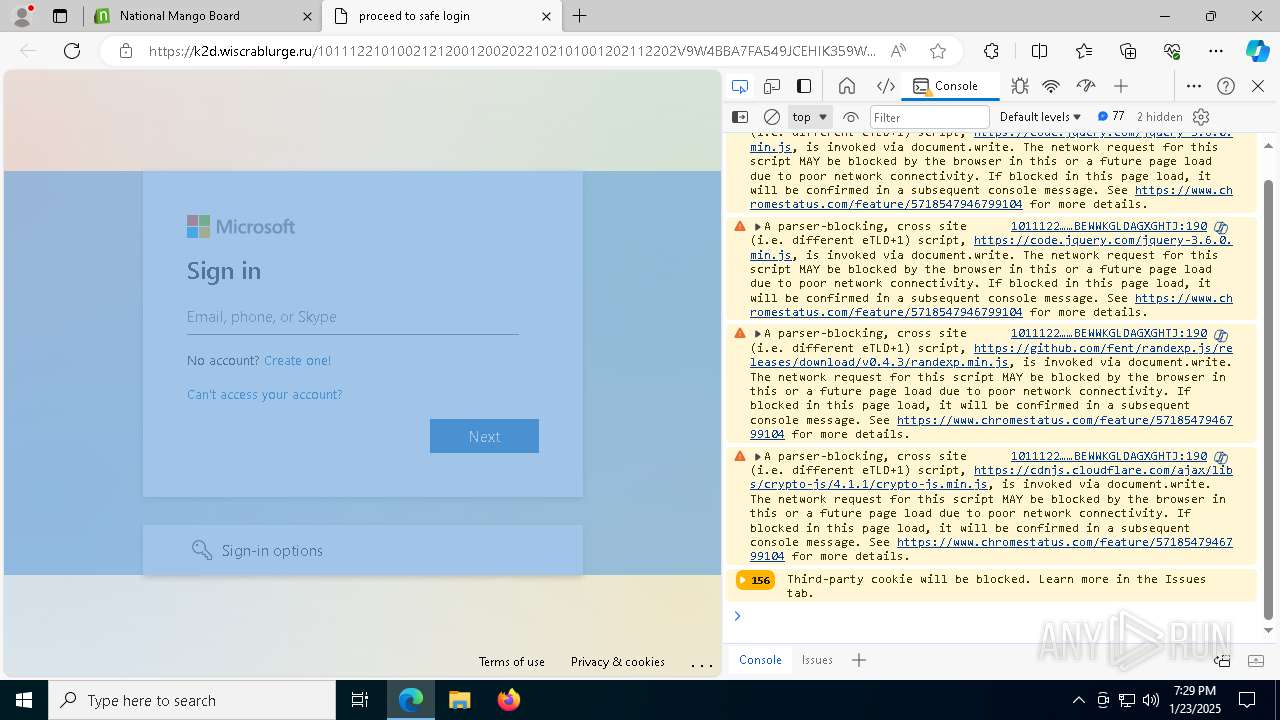1280x720 pixels.
Task: Expand the second jquery parser-blocking warning
Action: coord(758,227)
